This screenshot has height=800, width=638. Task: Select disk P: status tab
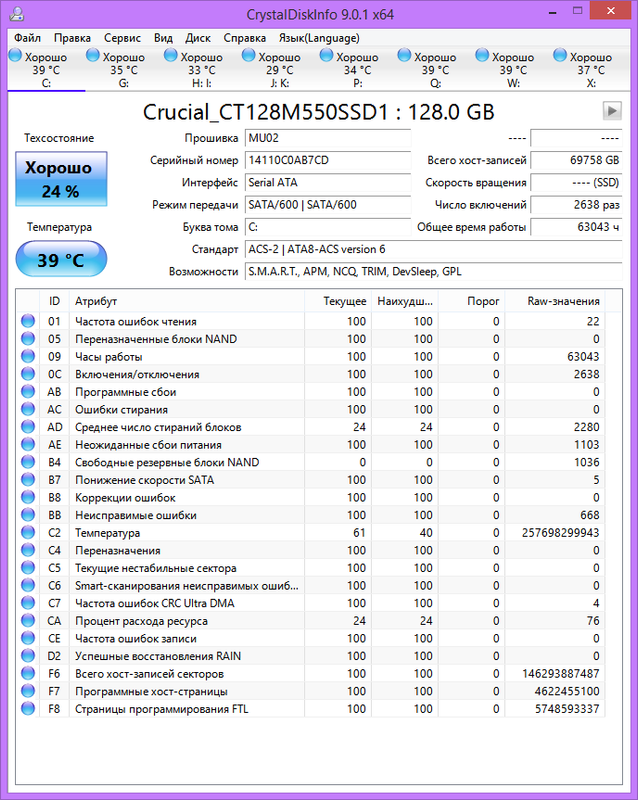coord(357,69)
